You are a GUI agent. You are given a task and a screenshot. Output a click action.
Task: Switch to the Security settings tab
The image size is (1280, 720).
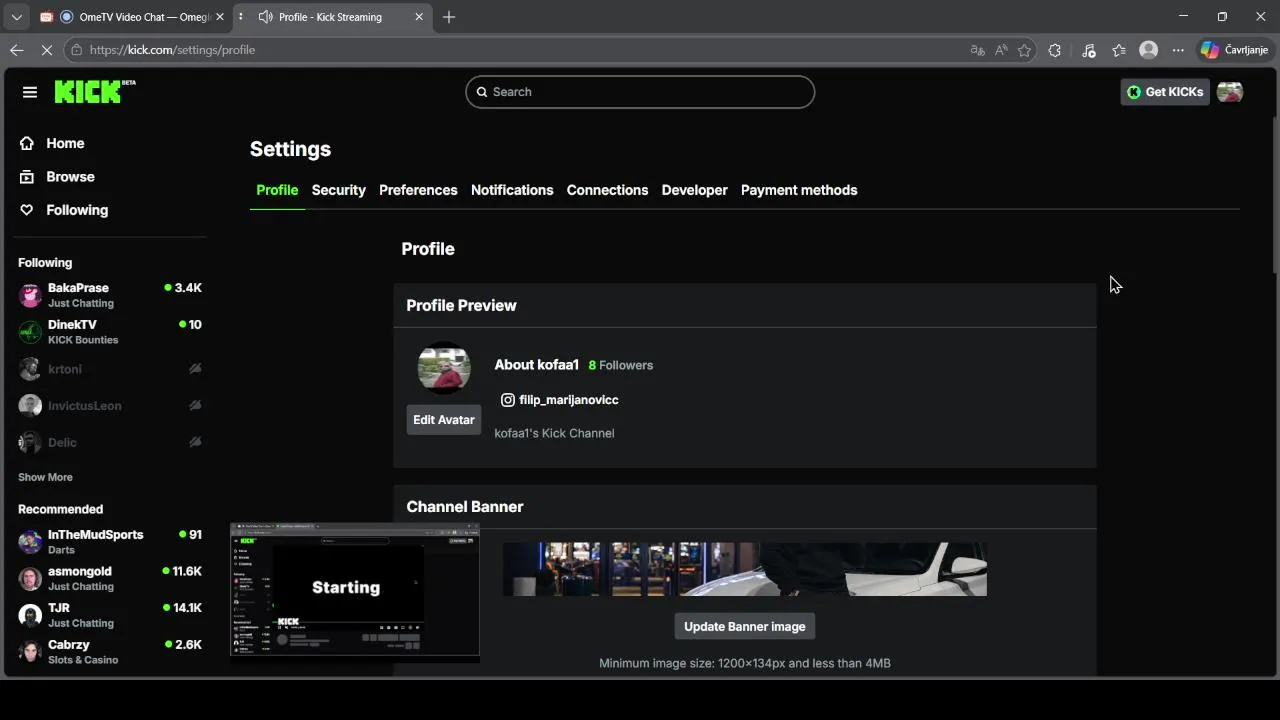pos(338,190)
